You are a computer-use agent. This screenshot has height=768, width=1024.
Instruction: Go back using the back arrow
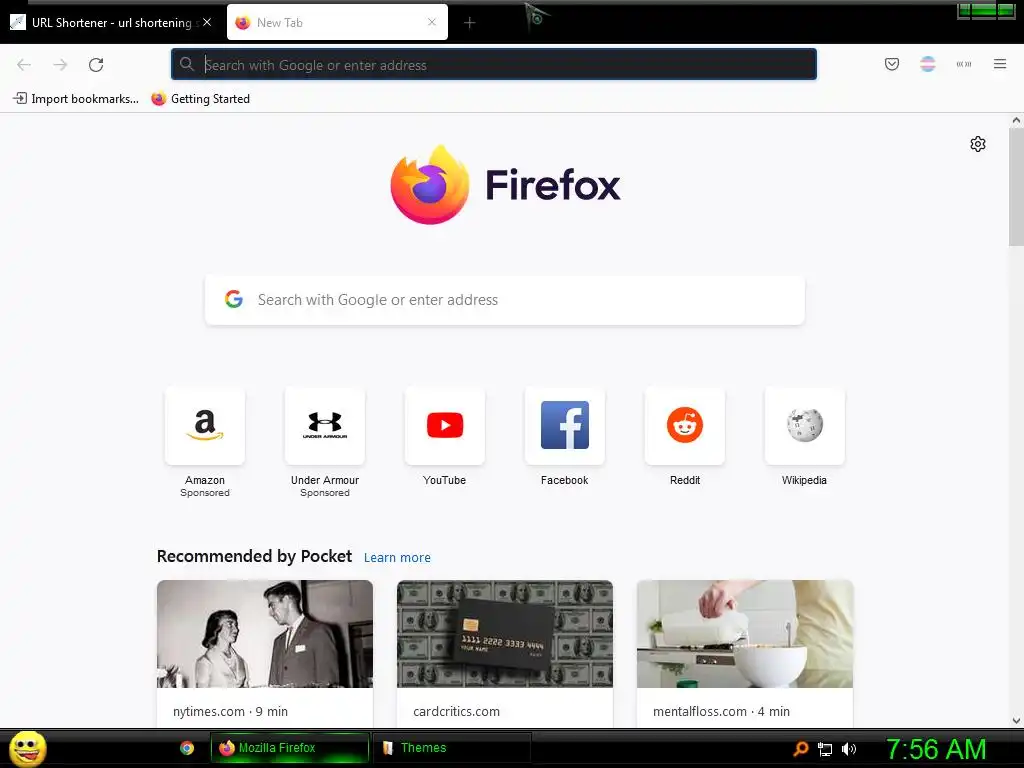click(24, 65)
